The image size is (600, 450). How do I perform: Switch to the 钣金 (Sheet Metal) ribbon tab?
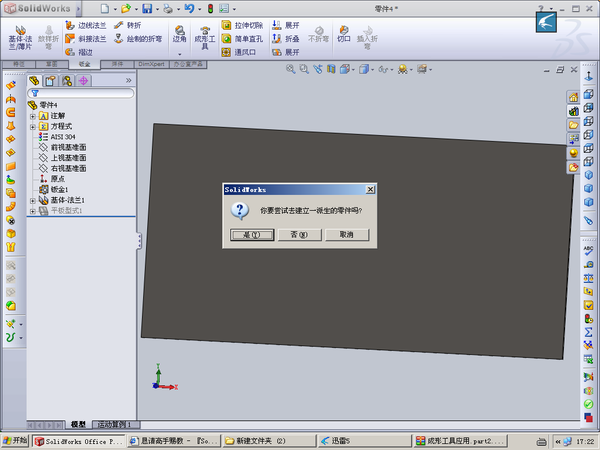pyautogui.click(x=85, y=64)
